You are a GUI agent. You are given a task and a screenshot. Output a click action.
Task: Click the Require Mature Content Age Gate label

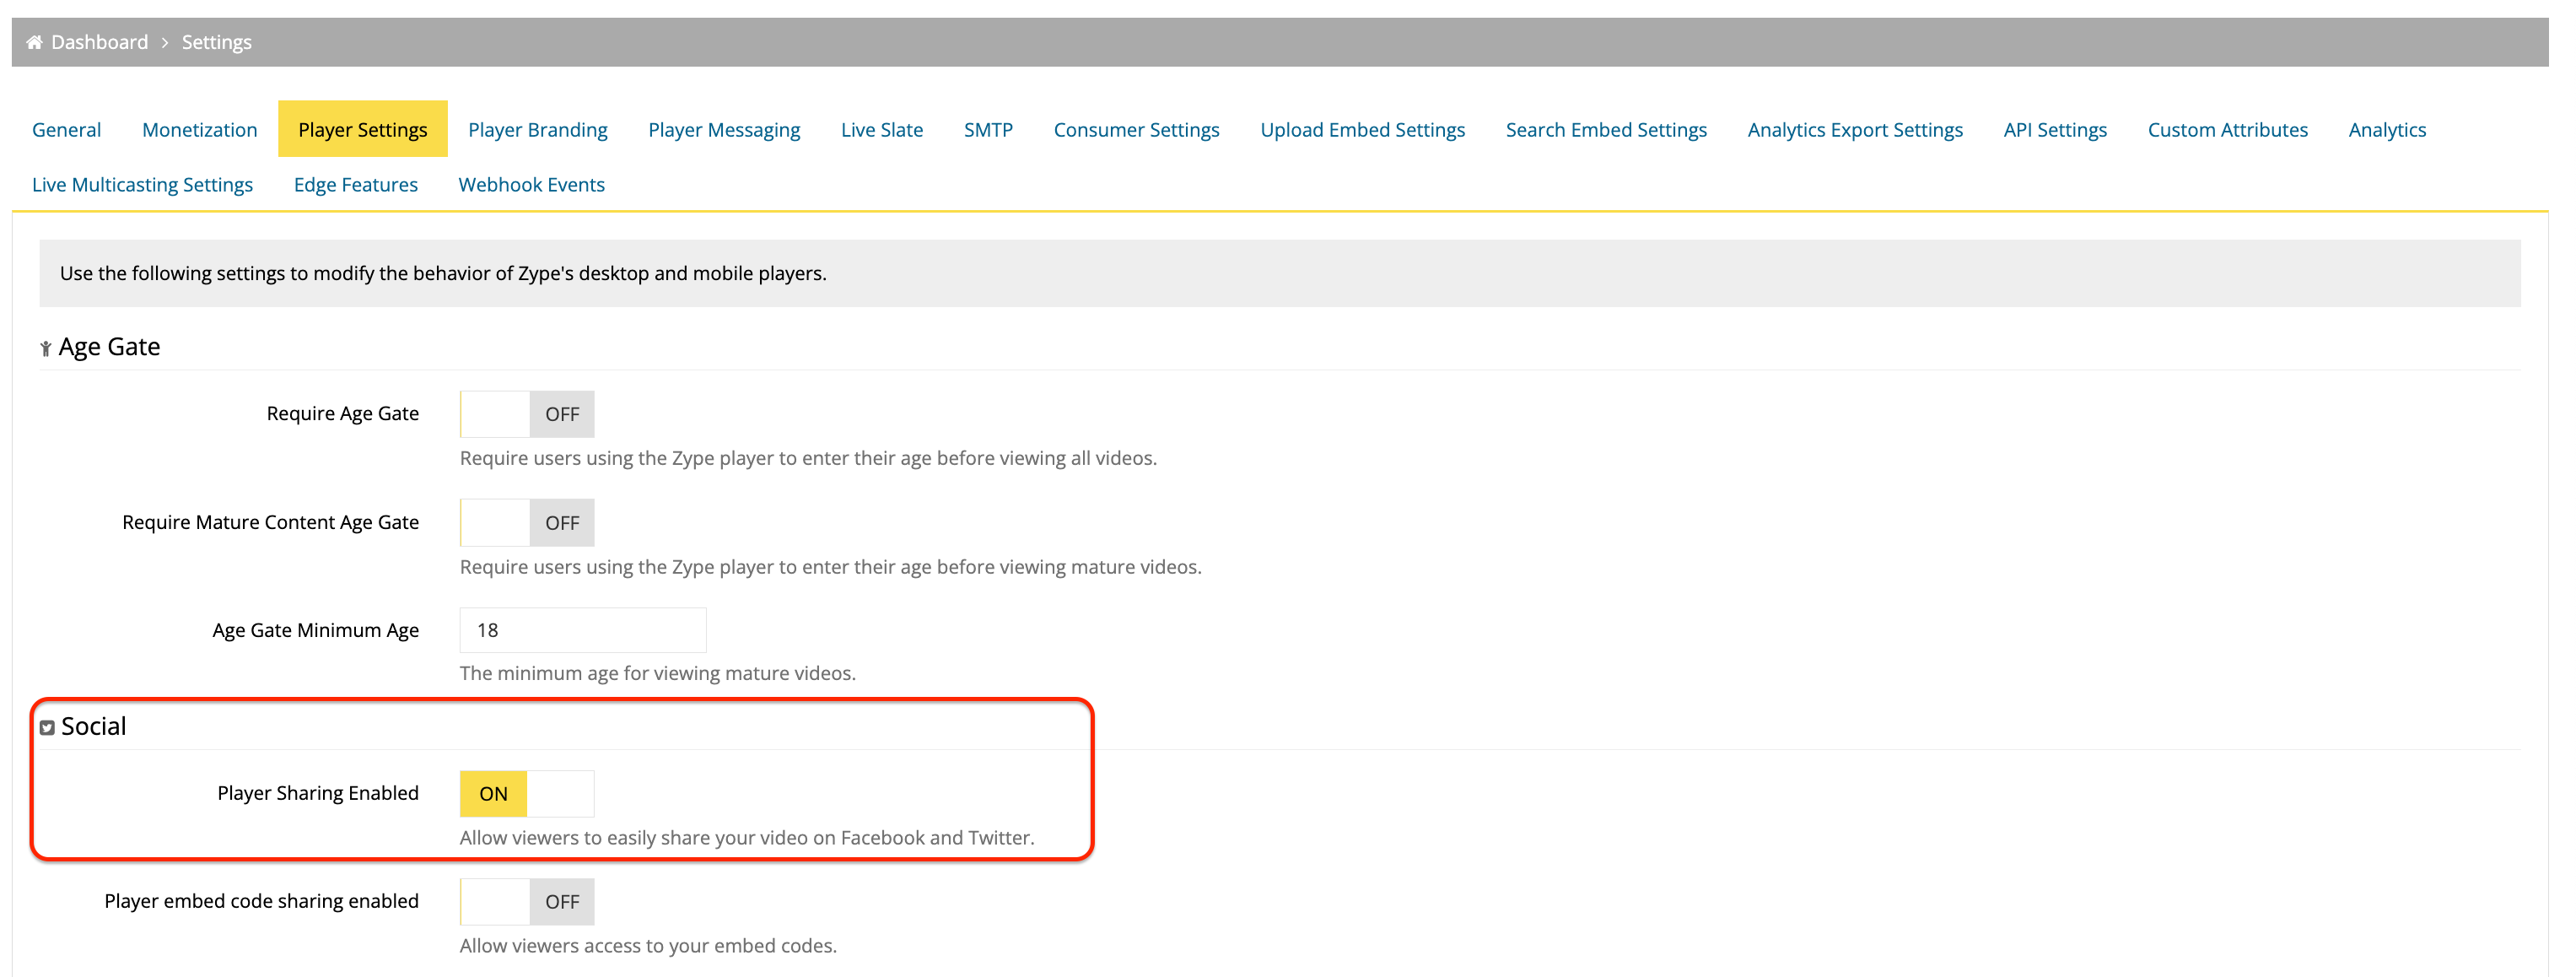pyautogui.click(x=270, y=522)
